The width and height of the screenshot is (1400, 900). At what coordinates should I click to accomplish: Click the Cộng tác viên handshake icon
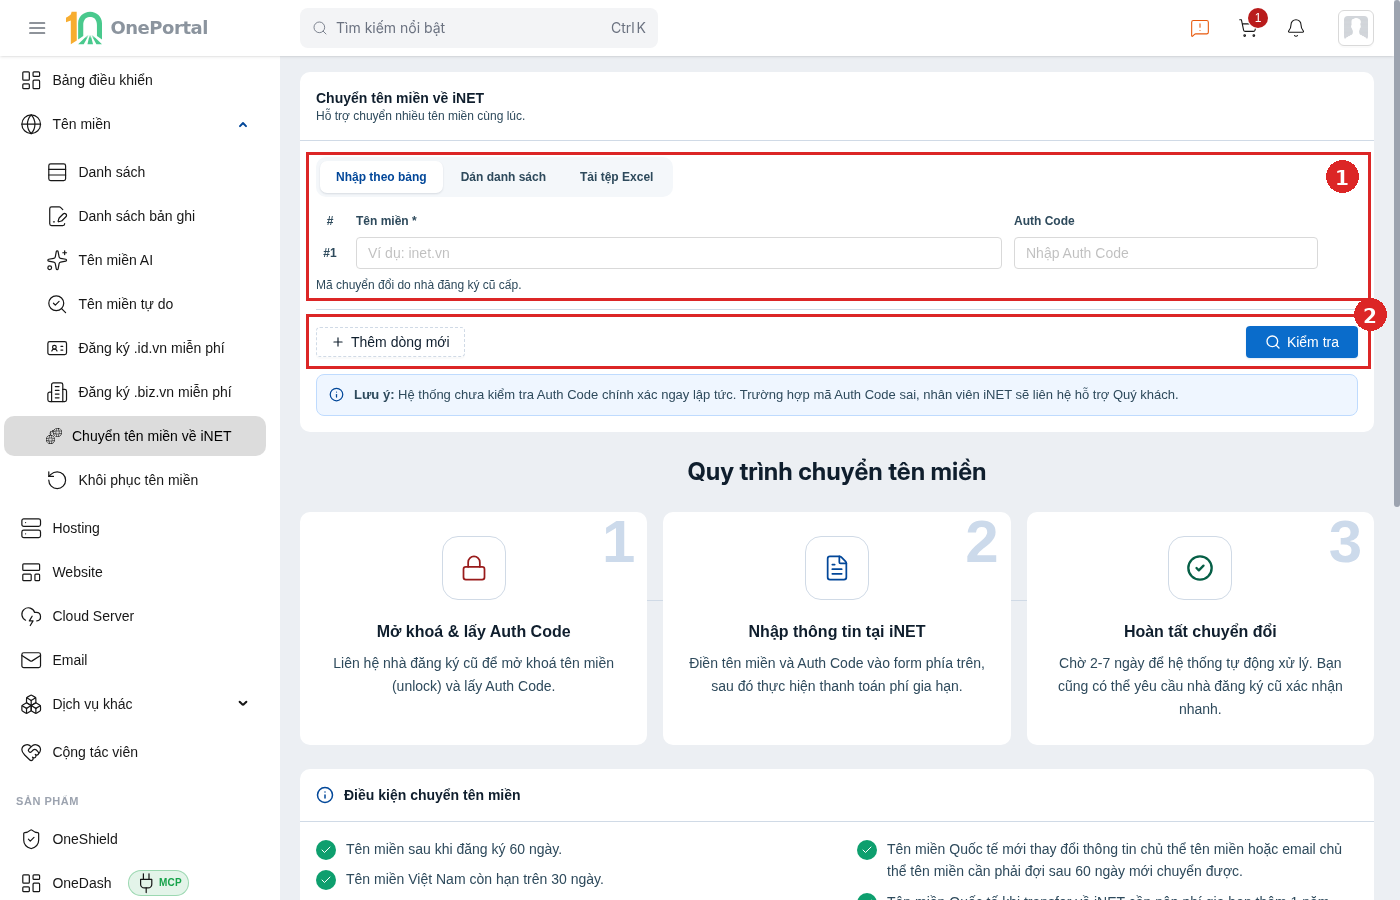[31, 752]
